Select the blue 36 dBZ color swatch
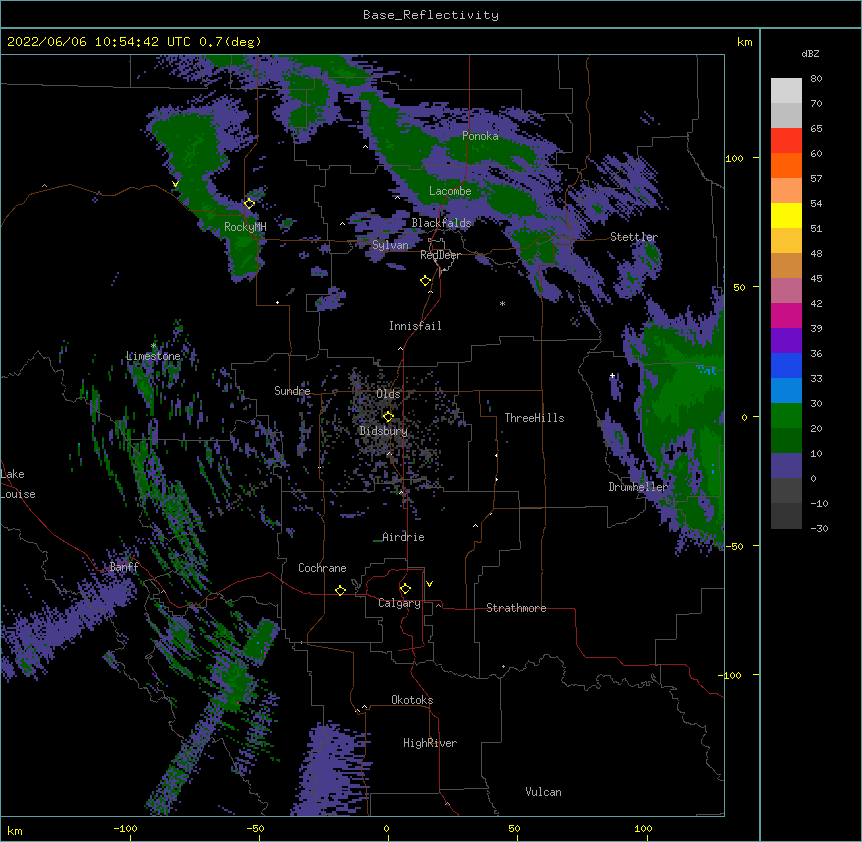Screen dimensions: 862x842 pyautogui.click(x=786, y=365)
